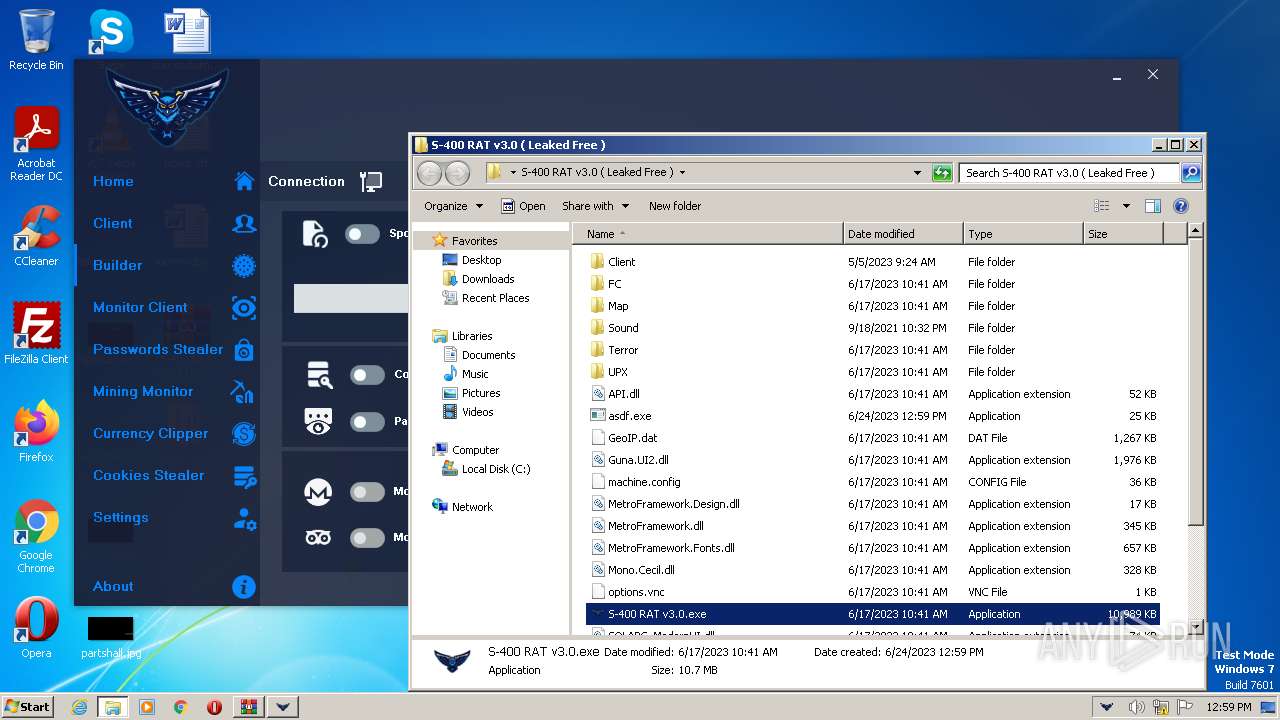Show the preview pane icon
Image resolution: width=1280 pixels, height=720 pixels.
pyautogui.click(x=1153, y=206)
